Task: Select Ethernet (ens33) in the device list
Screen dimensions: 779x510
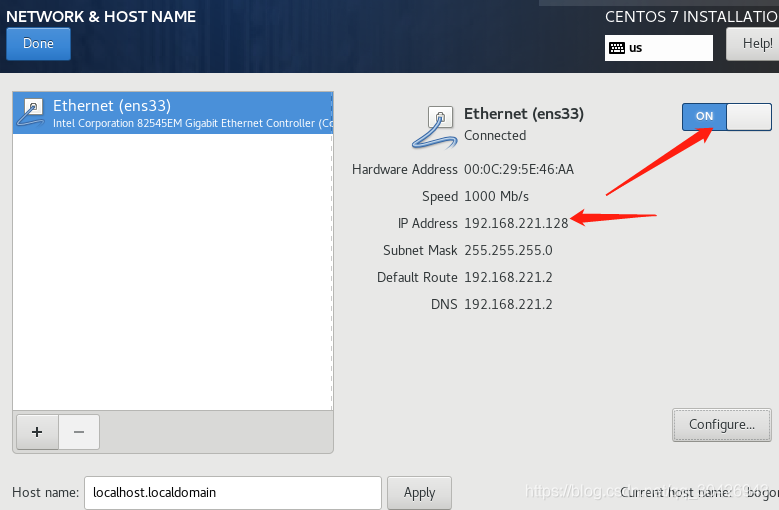Action: click(173, 113)
